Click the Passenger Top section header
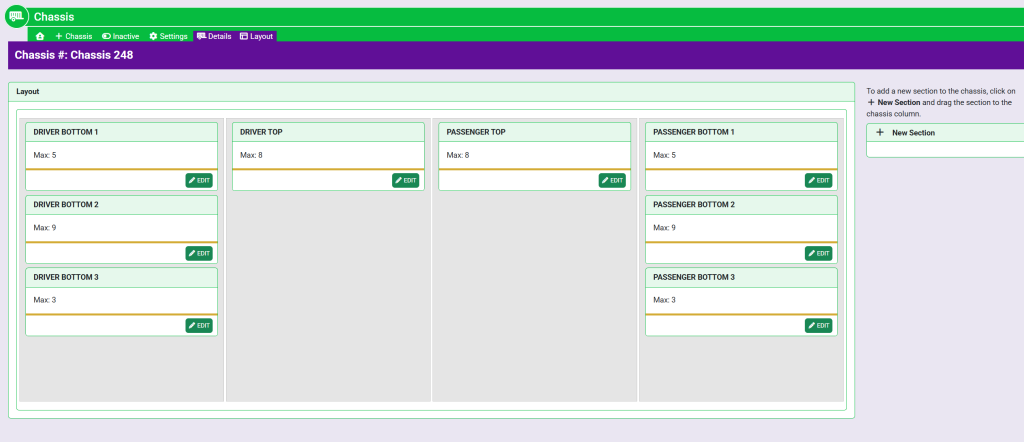The width and height of the screenshot is (1024, 442). [x=535, y=132]
